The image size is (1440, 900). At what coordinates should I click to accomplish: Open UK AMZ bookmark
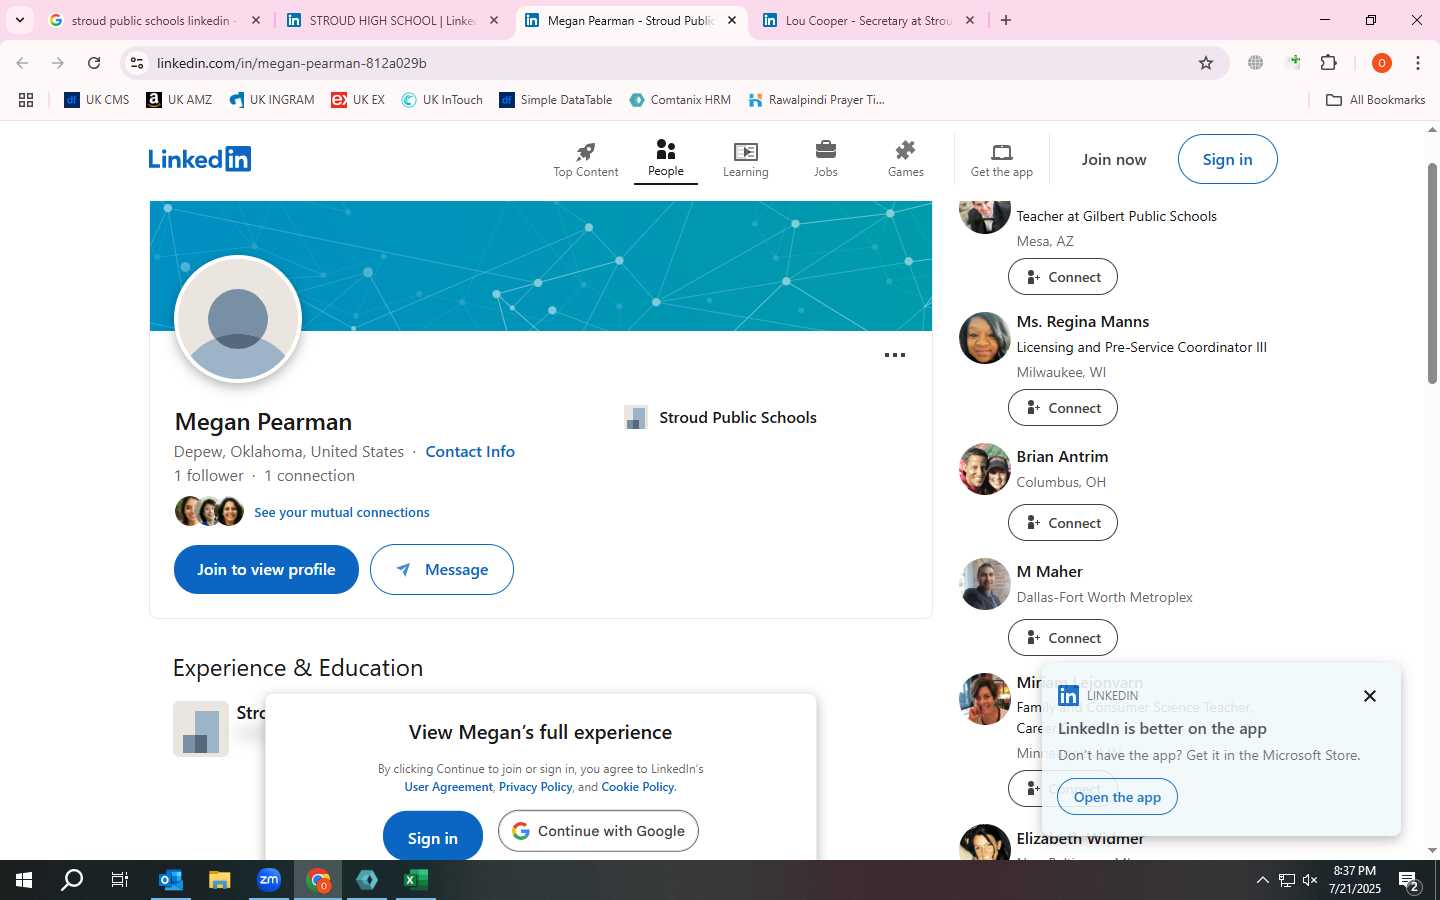[179, 100]
